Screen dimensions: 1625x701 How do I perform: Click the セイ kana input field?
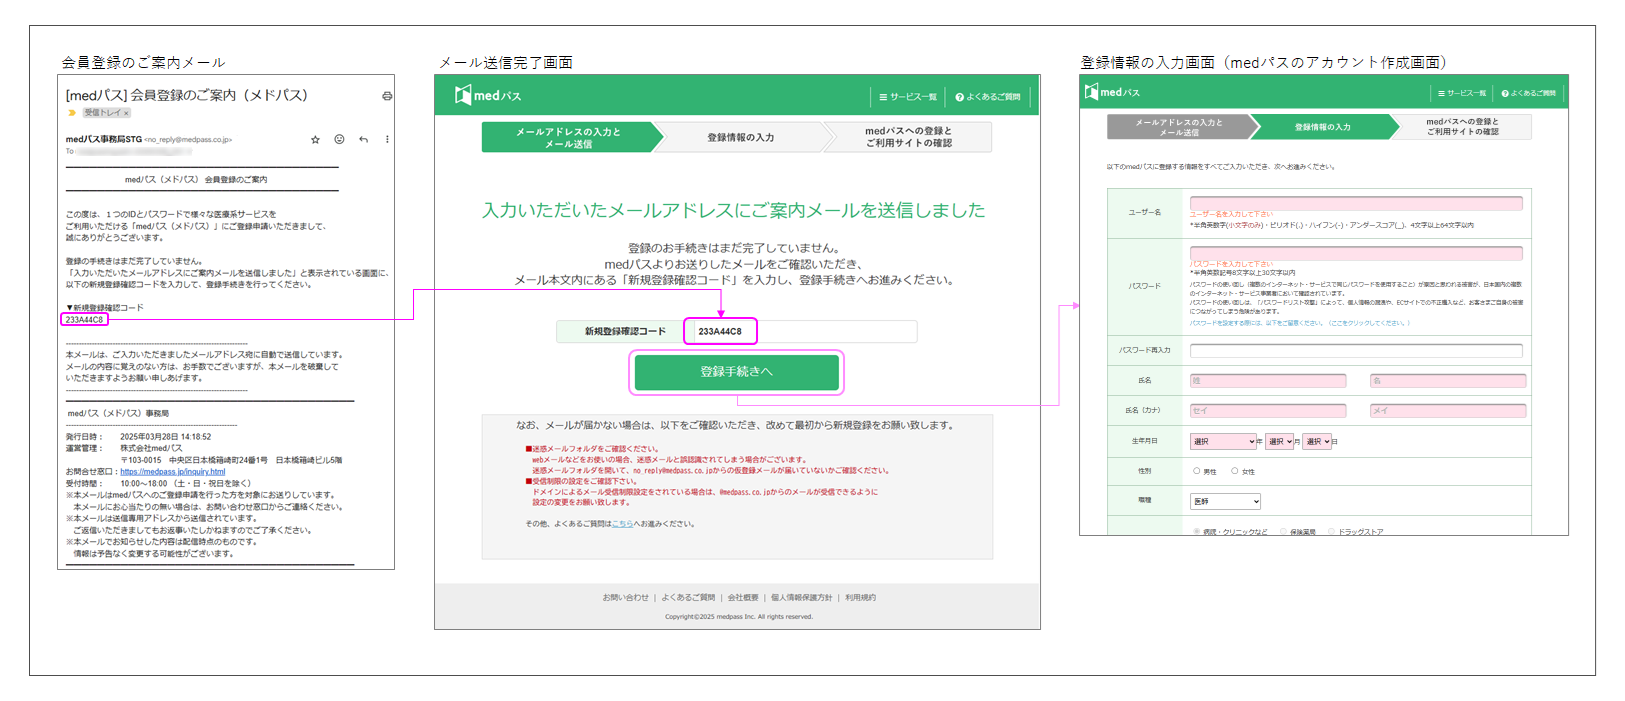[1268, 411]
